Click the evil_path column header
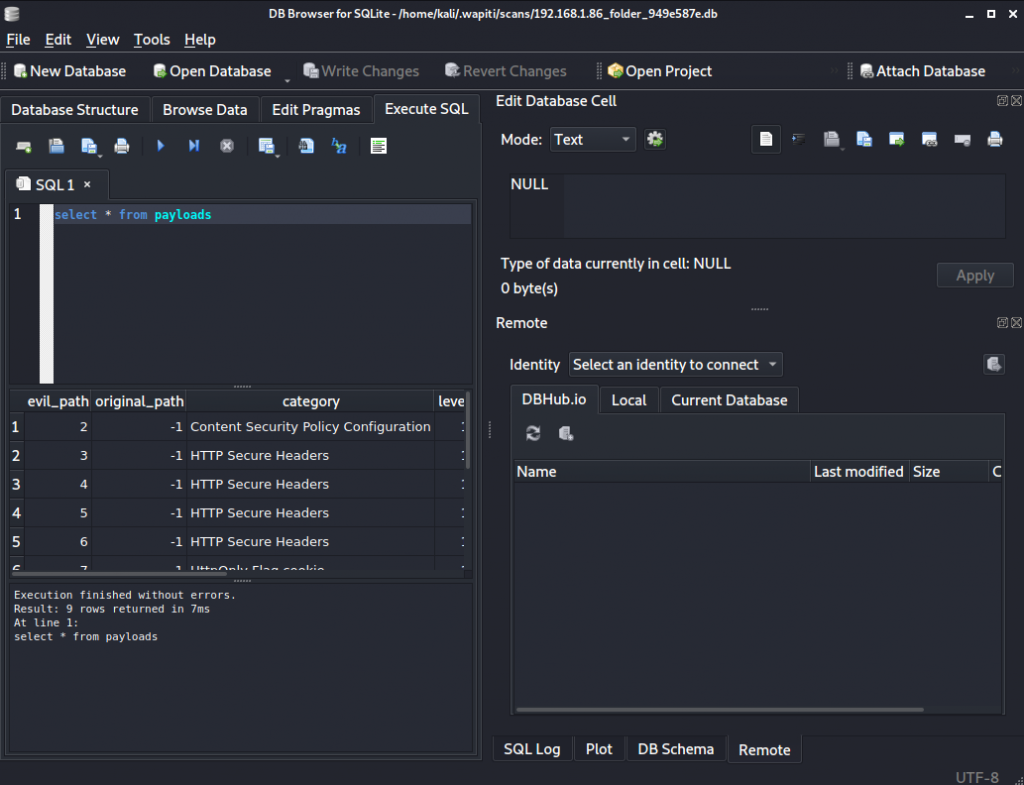The width and height of the screenshot is (1024, 785). tap(57, 401)
